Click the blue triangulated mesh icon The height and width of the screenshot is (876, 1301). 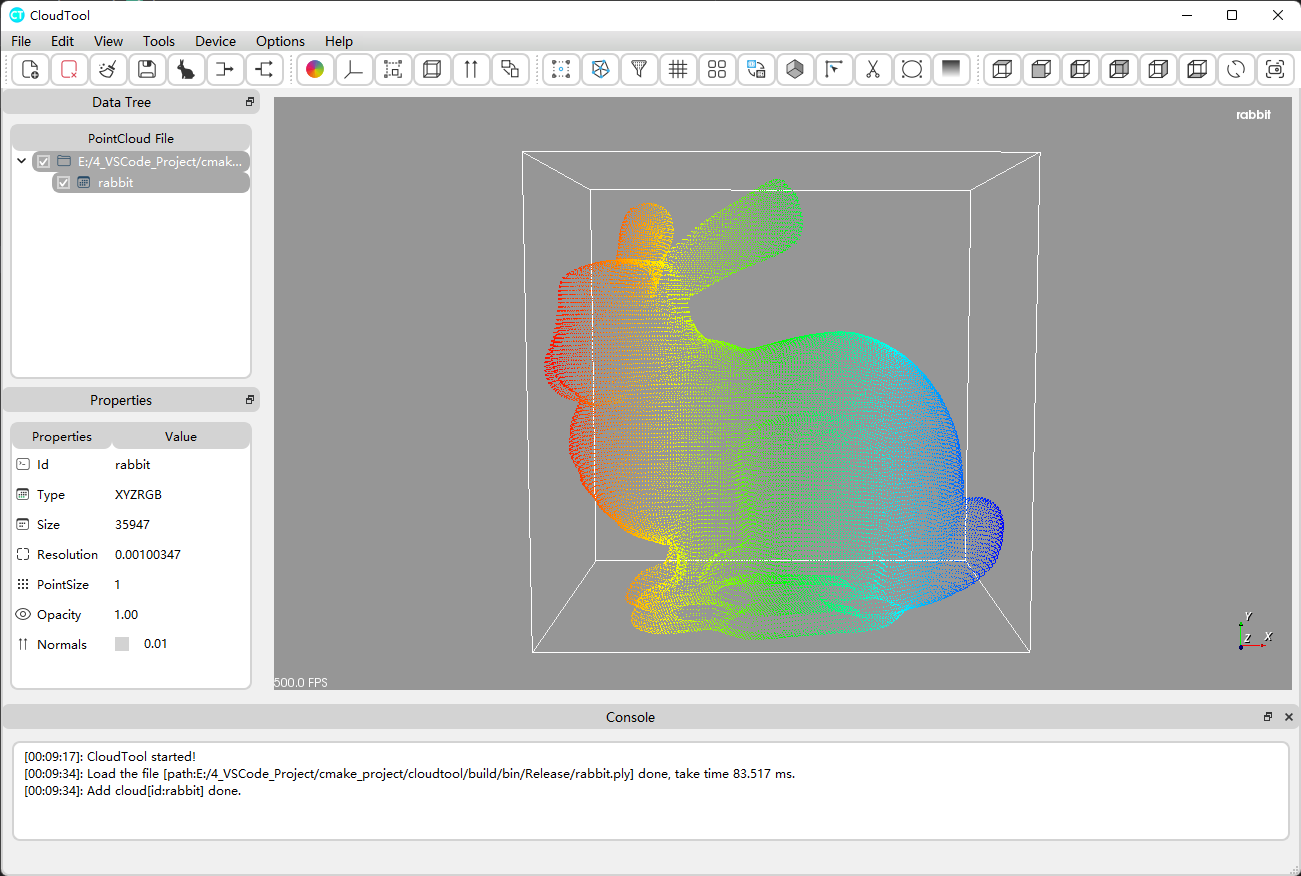click(600, 69)
